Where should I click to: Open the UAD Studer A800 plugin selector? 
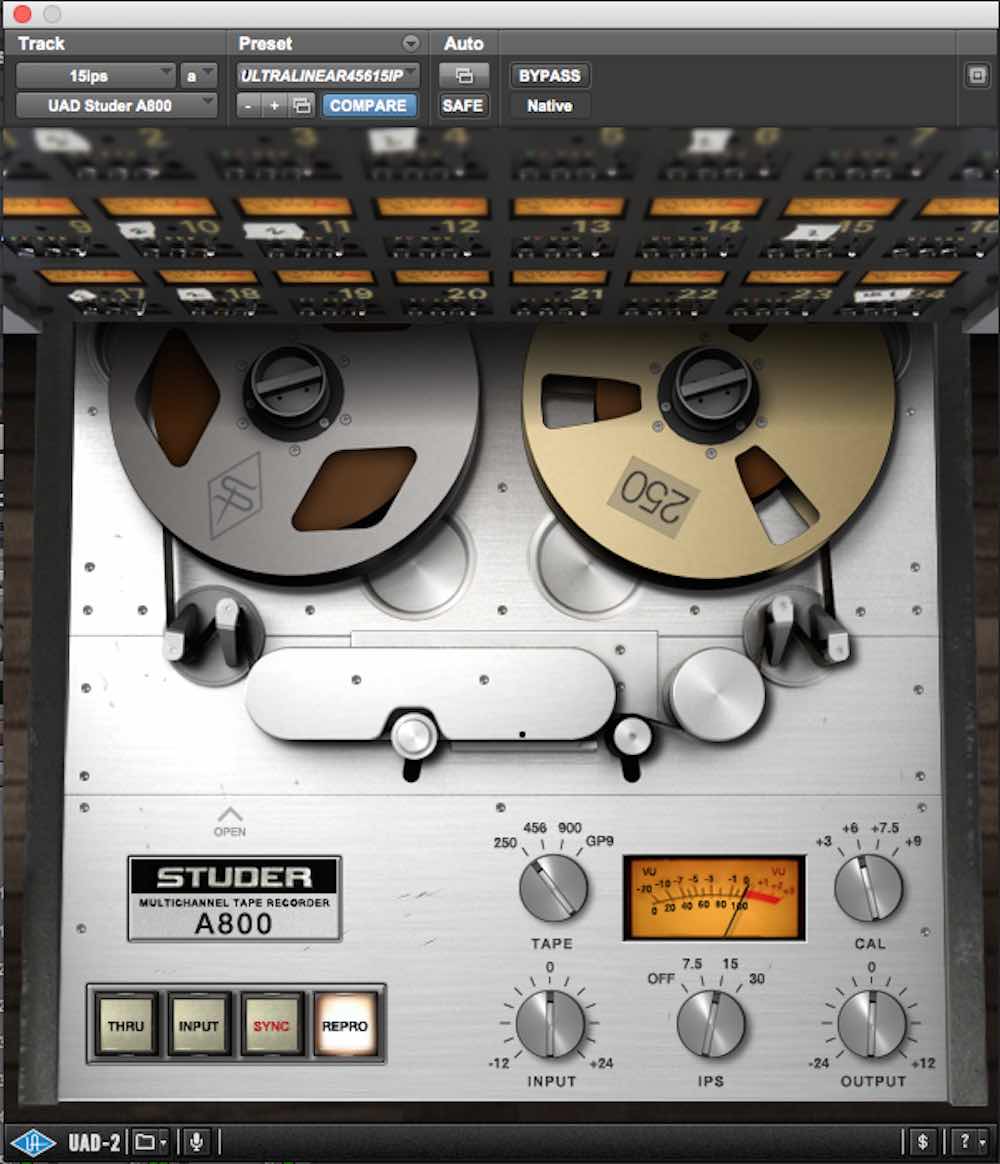pyautogui.click(x=117, y=105)
